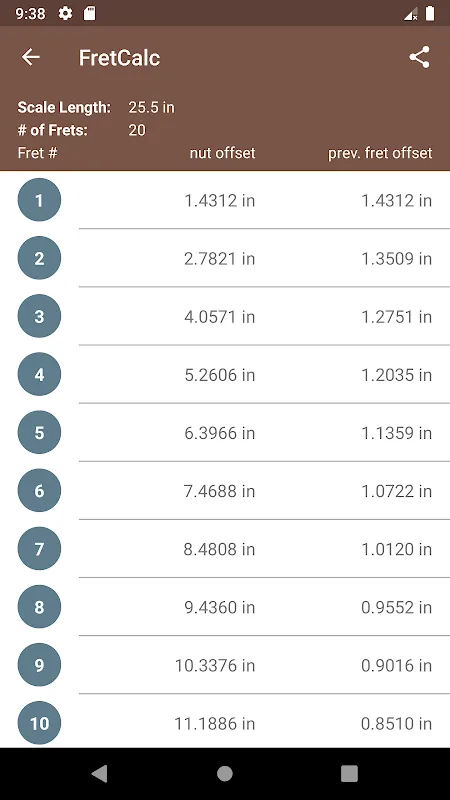Click the settings gear in status bar

[x=65, y=13]
